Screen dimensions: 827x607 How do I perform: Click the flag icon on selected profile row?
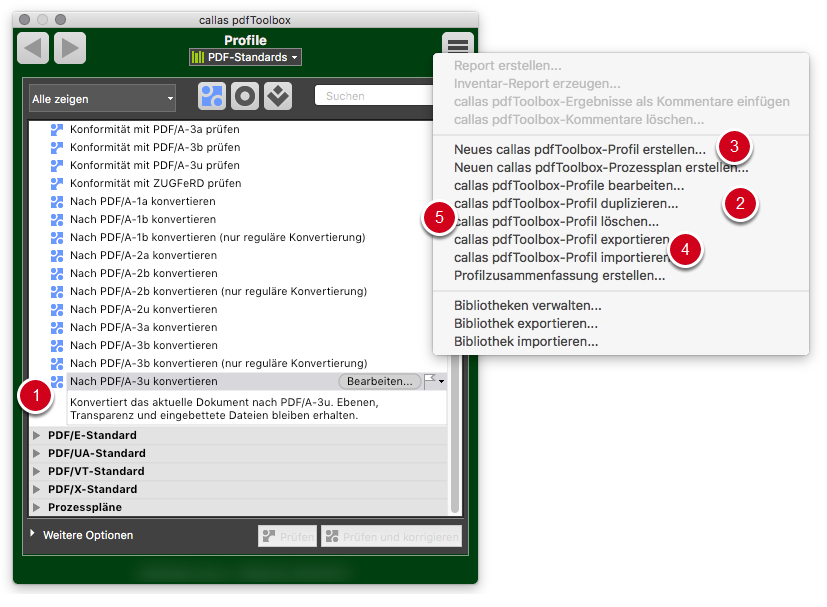pos(430,381)
